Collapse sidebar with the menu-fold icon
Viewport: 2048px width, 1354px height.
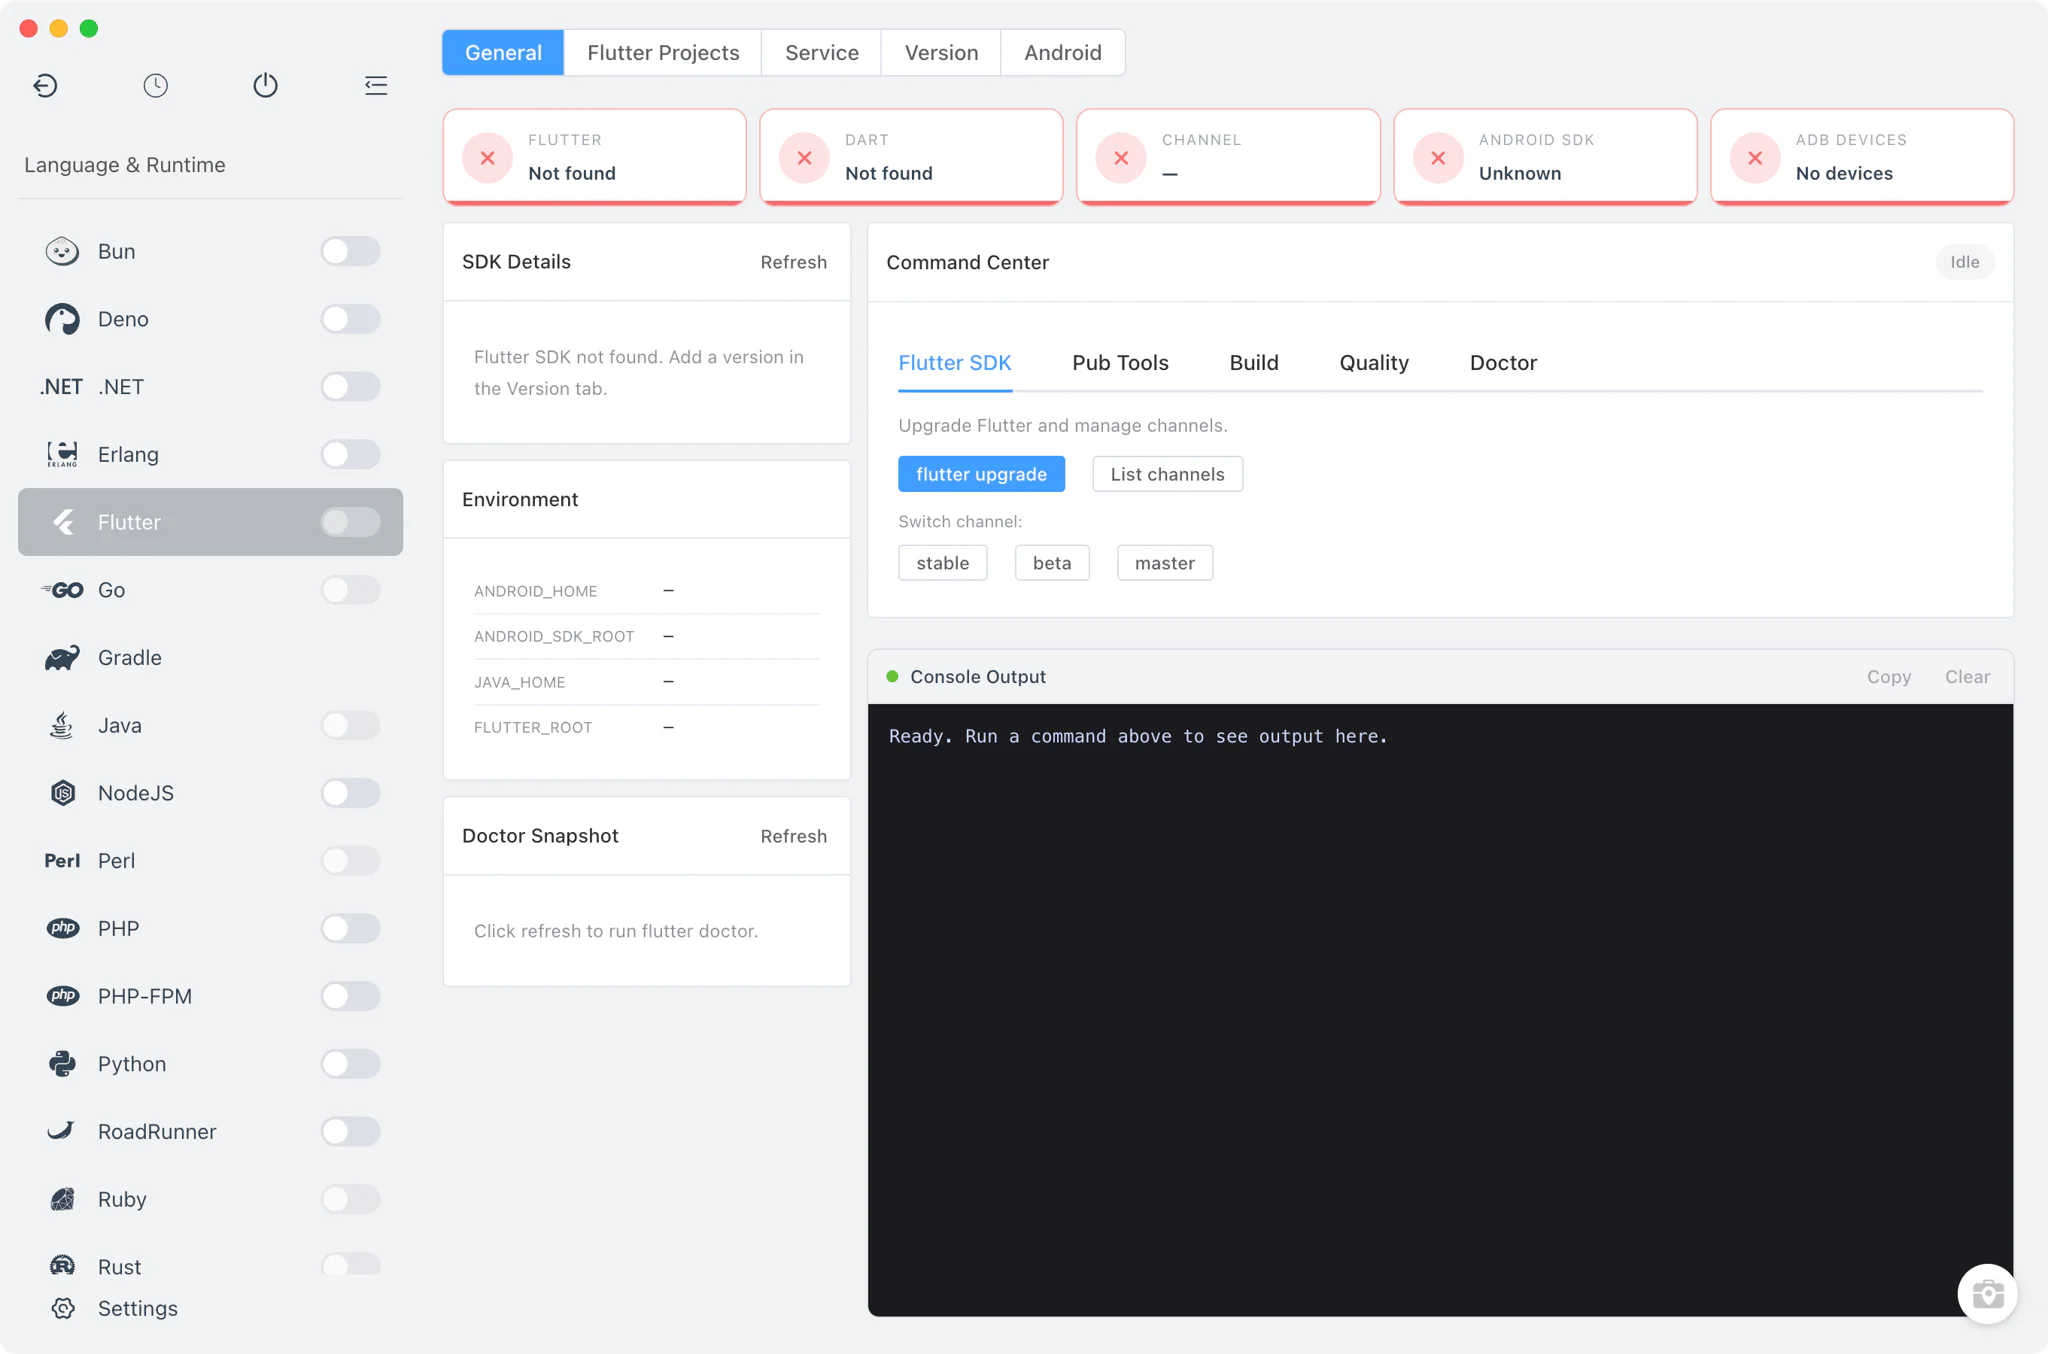[376, 85]
